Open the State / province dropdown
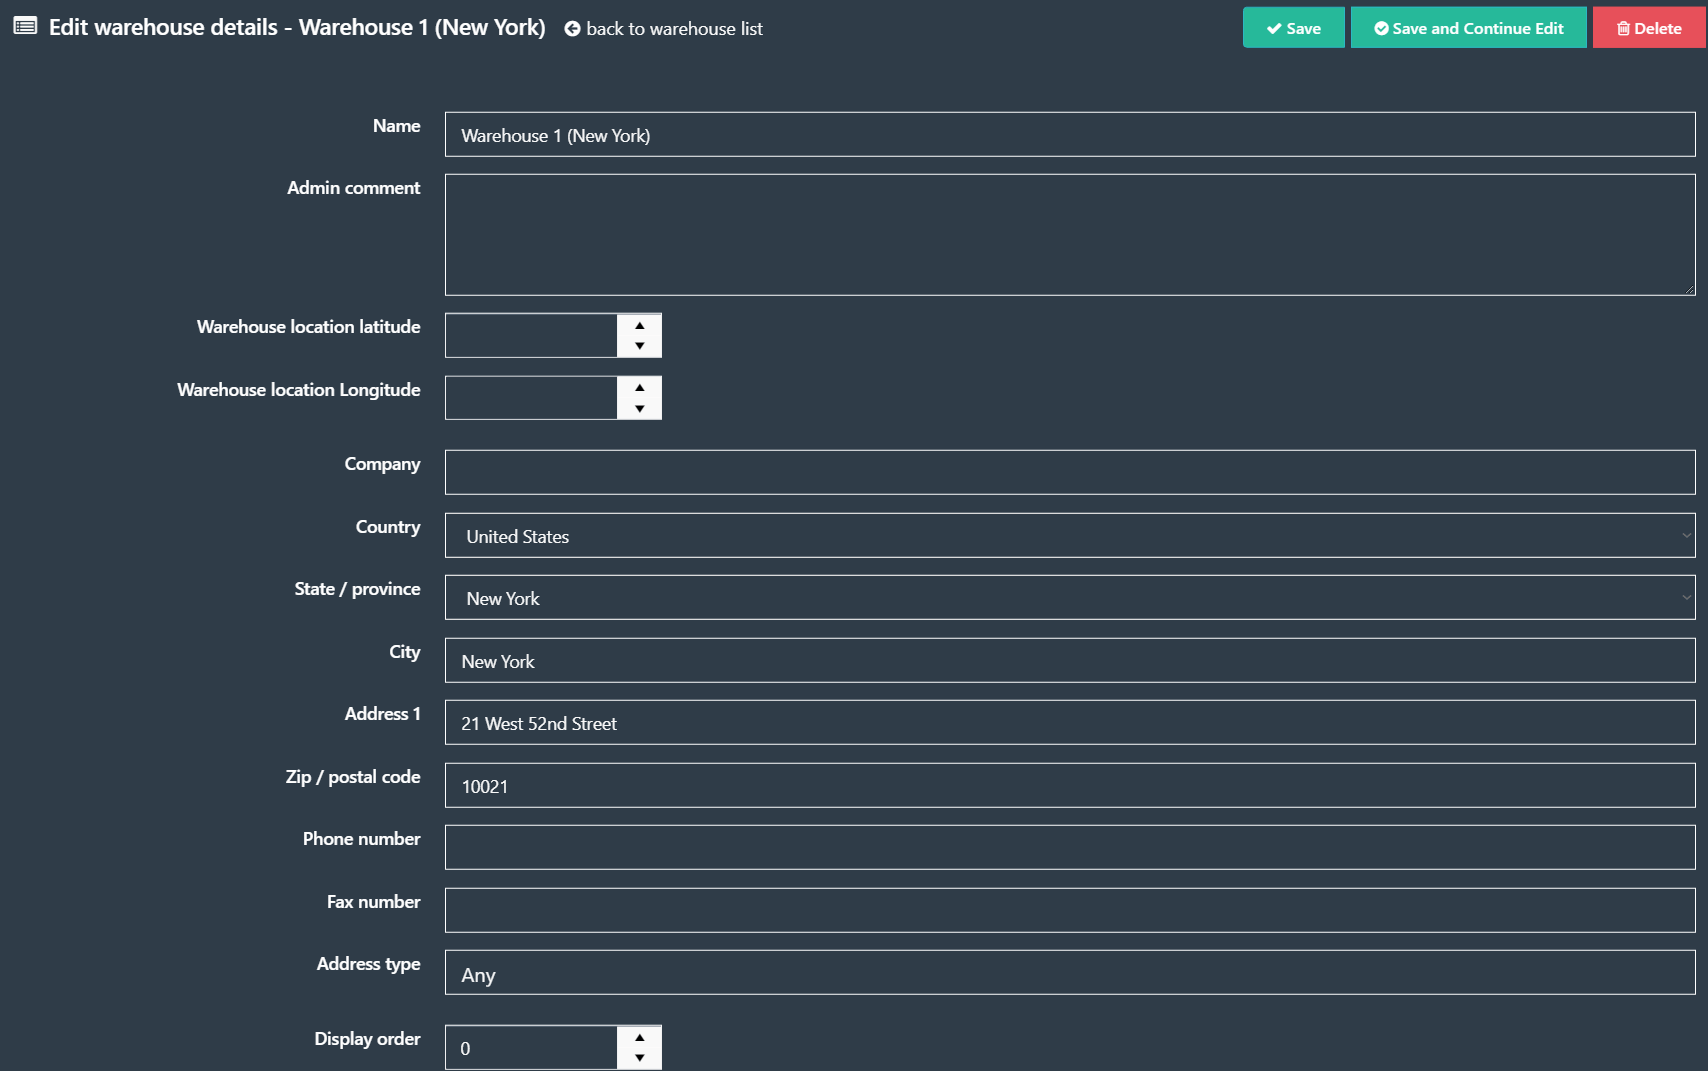The image size is (1708, 1071). pos(1070,598)
